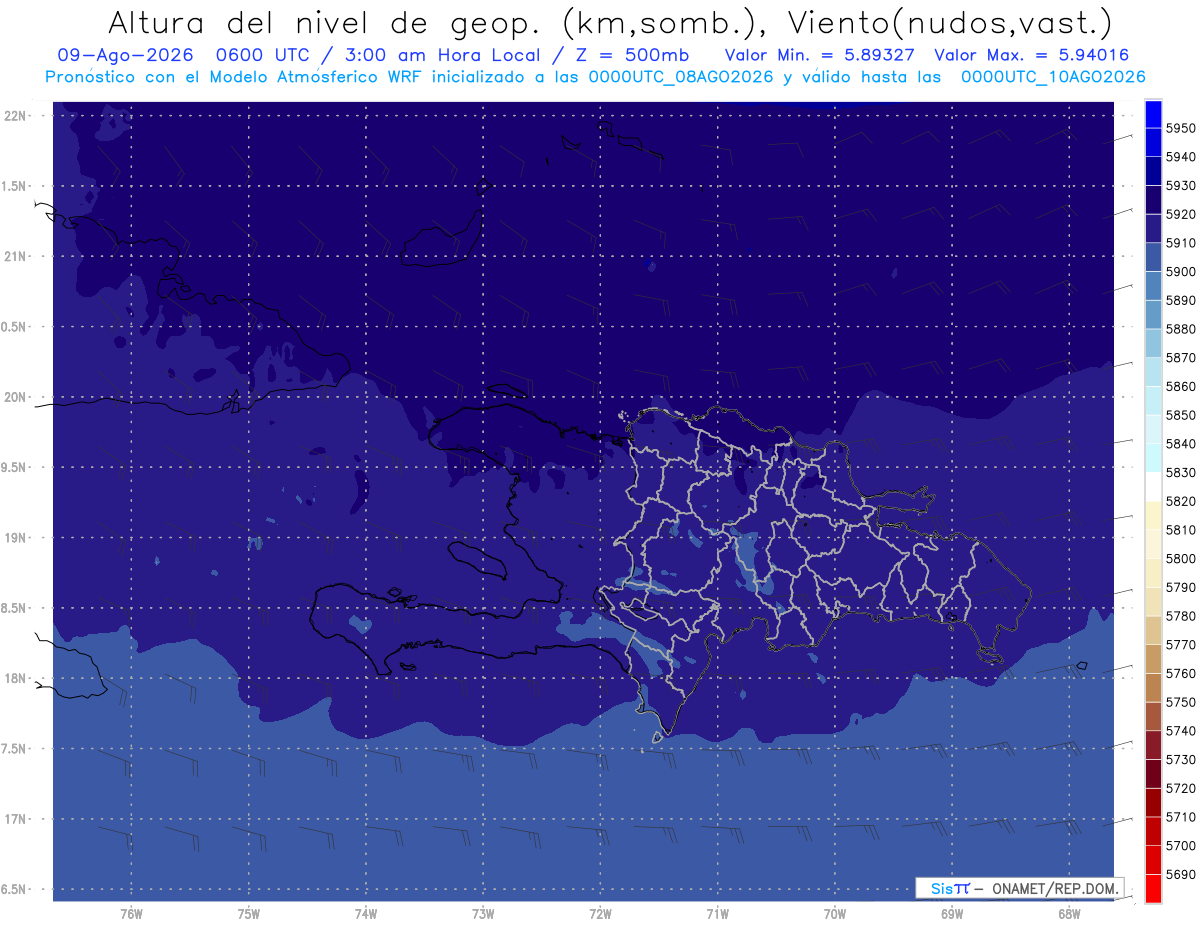Click the '9.5N' latitude label
Screen dimensions: 1200x927
13,467
